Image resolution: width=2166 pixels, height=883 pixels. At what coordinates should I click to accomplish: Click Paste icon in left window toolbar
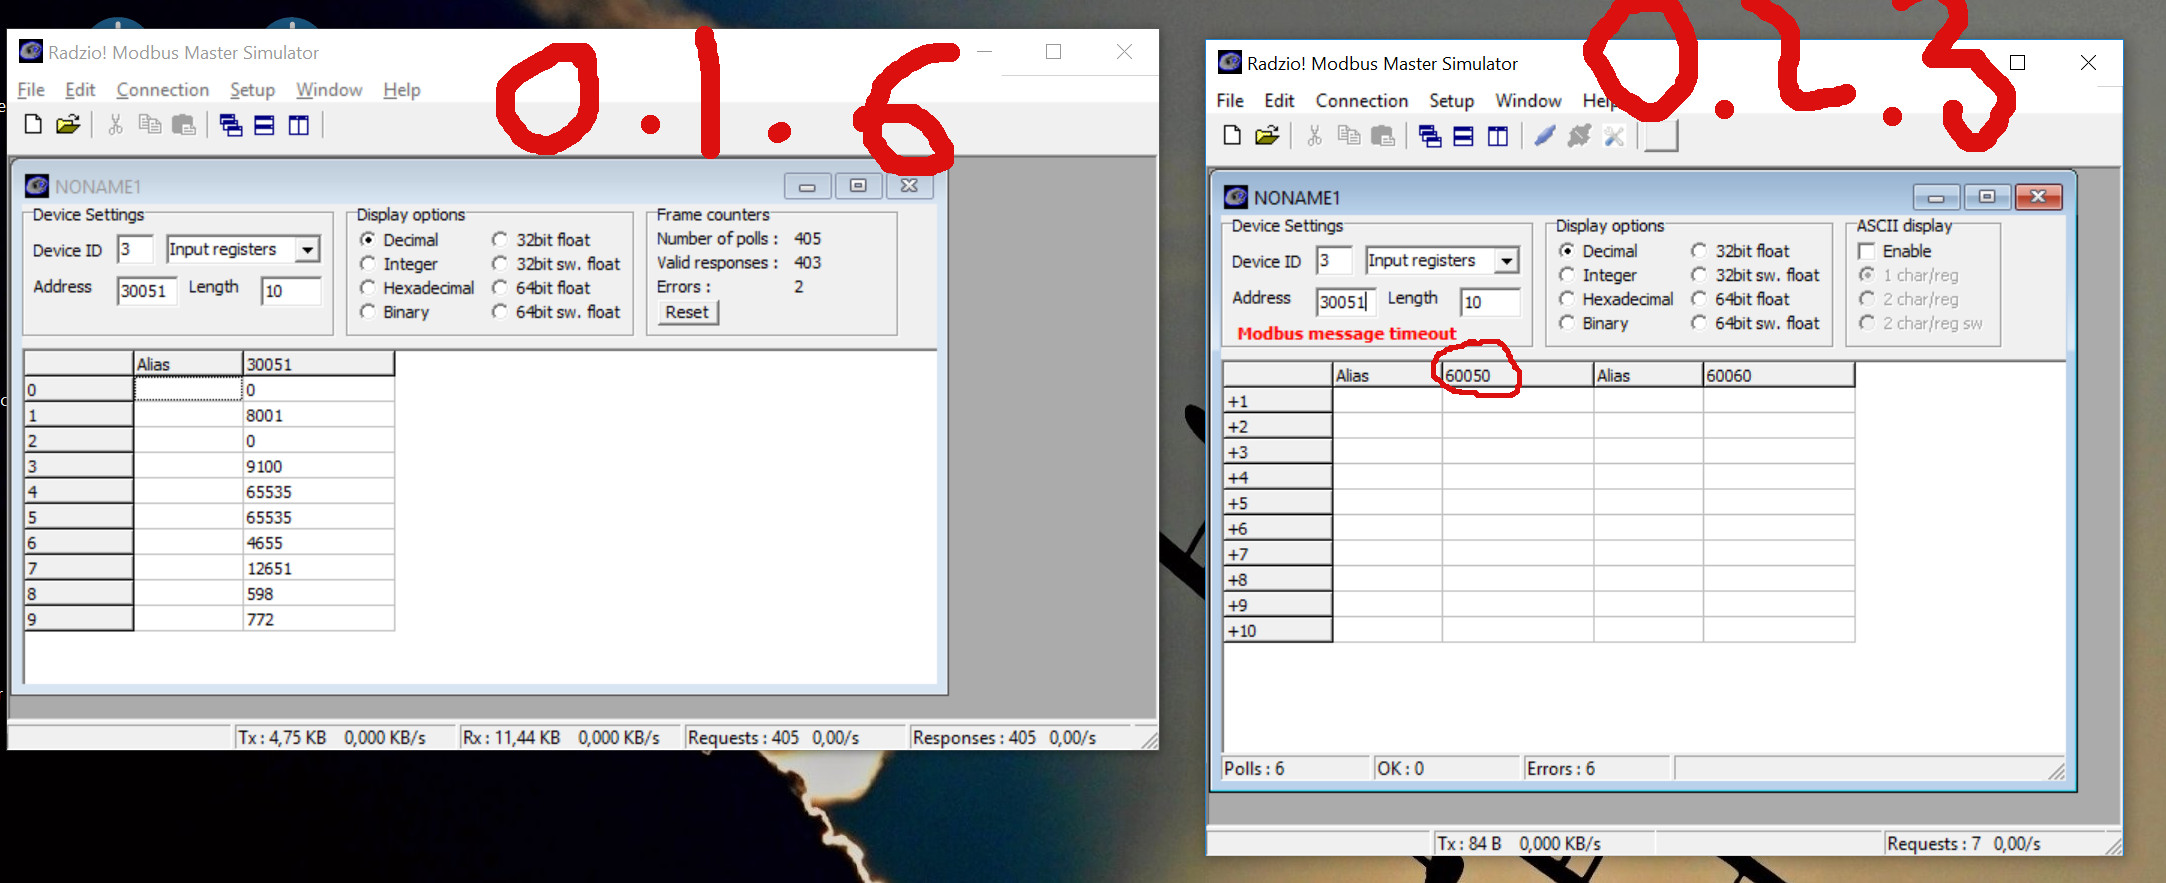tap(184, 125)
